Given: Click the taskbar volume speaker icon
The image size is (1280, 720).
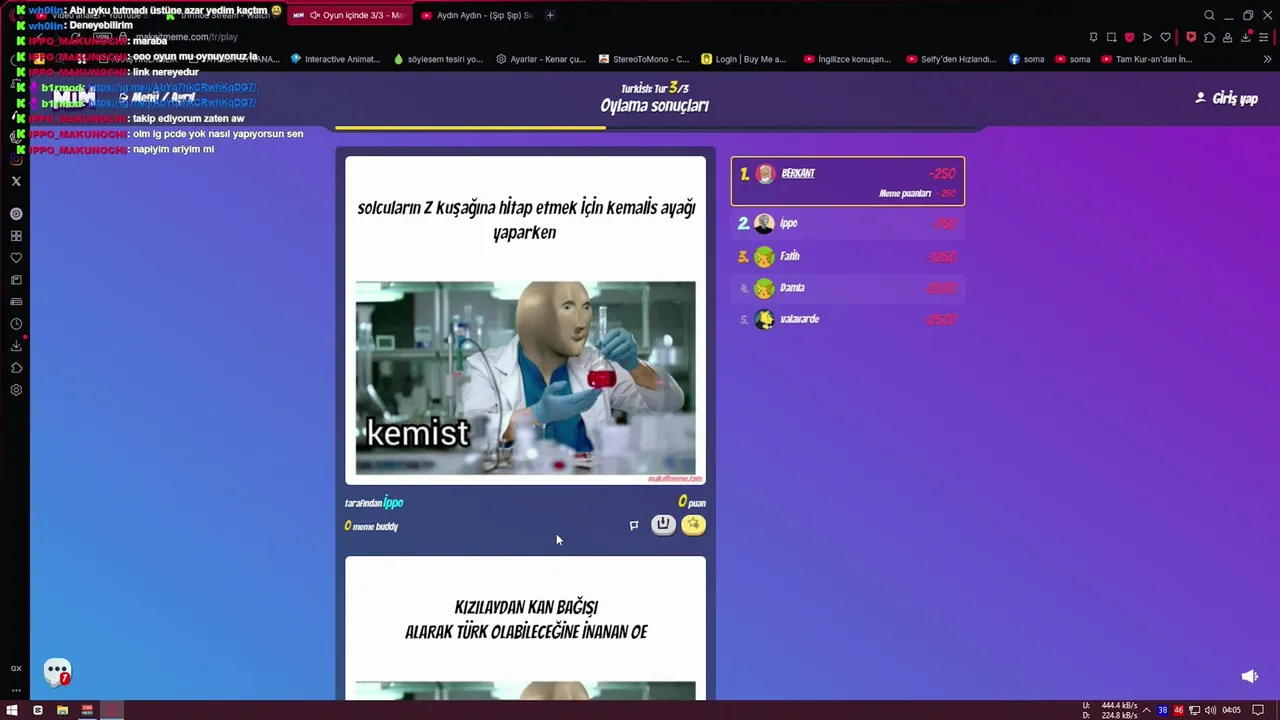Looking at the screenshot, I should pyautogui.click(x=1211, y=710).
